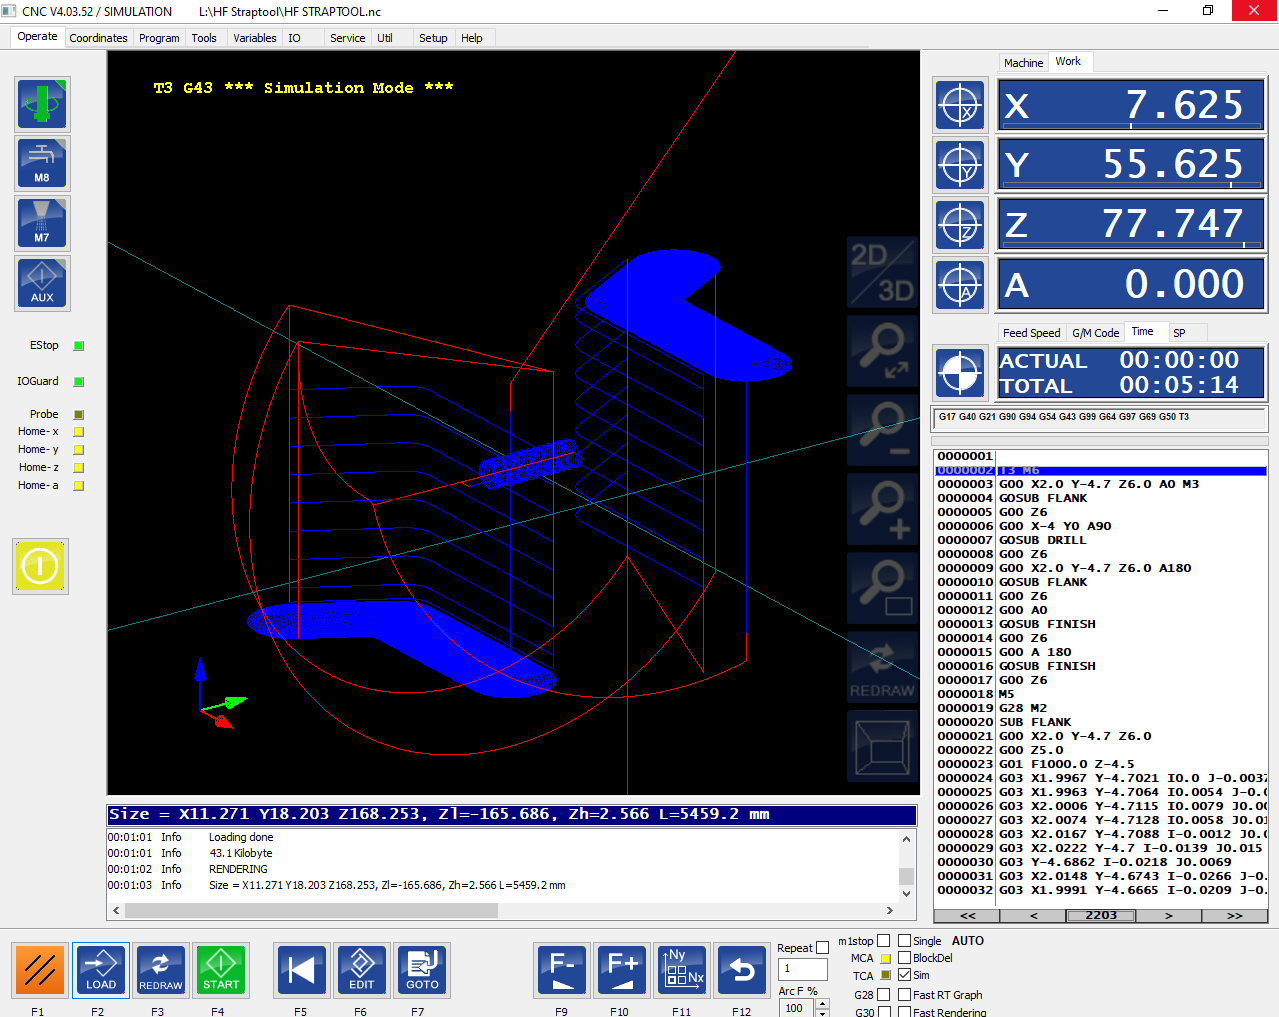The width and height of the screenshot is (1279, 1017).
Task: Toggle the M8 flood coolant button
Action: click(42, 164)
